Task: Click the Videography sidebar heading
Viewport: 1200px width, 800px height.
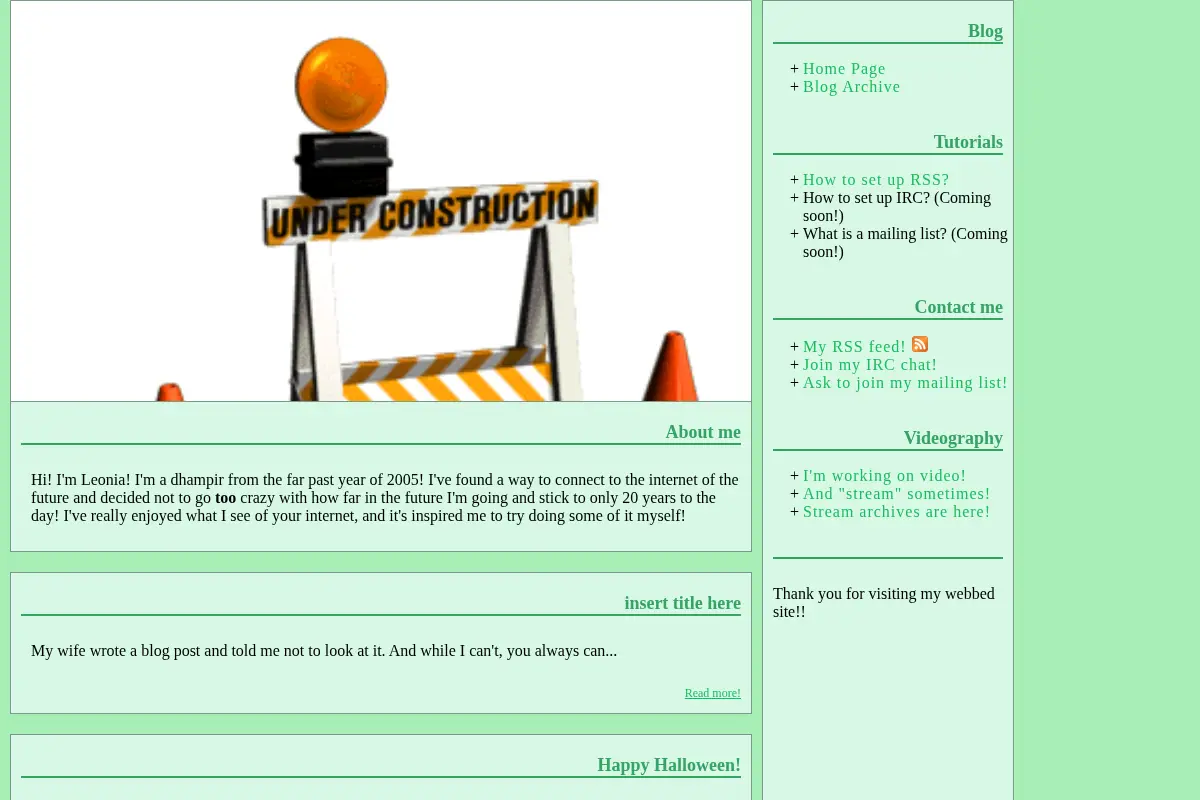Action: (x=953, y=438)
